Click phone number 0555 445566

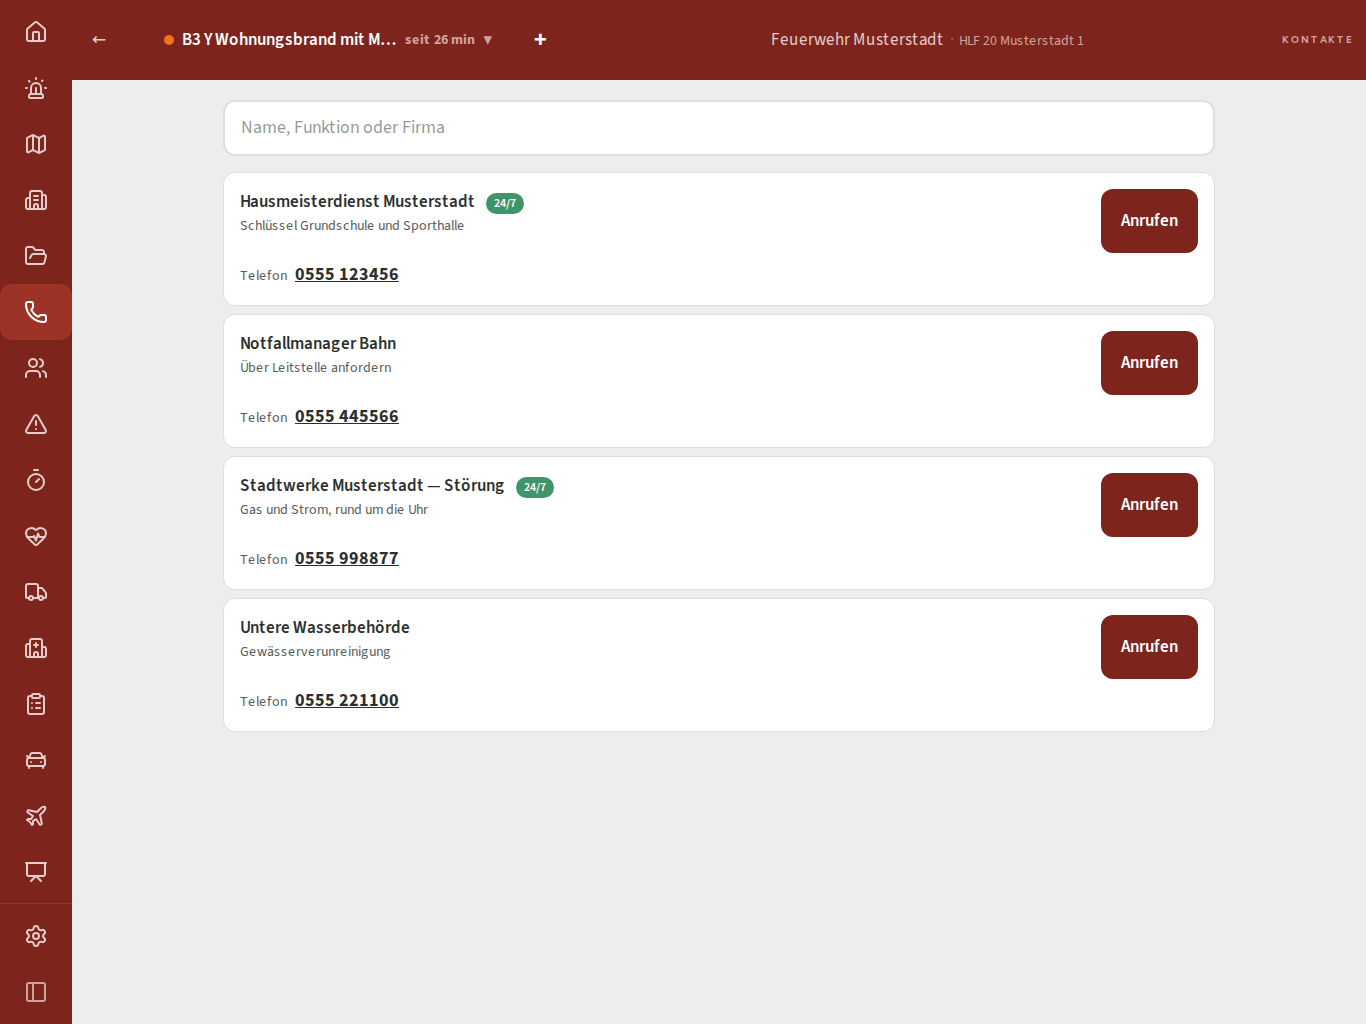(347, 416)
